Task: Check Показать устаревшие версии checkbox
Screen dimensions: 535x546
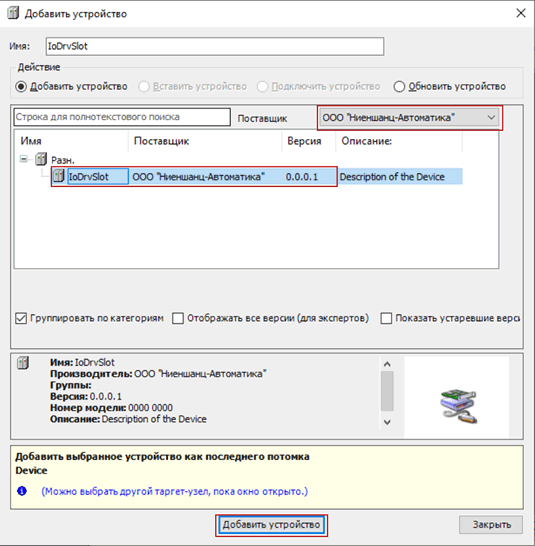Action: pos(386,318)
